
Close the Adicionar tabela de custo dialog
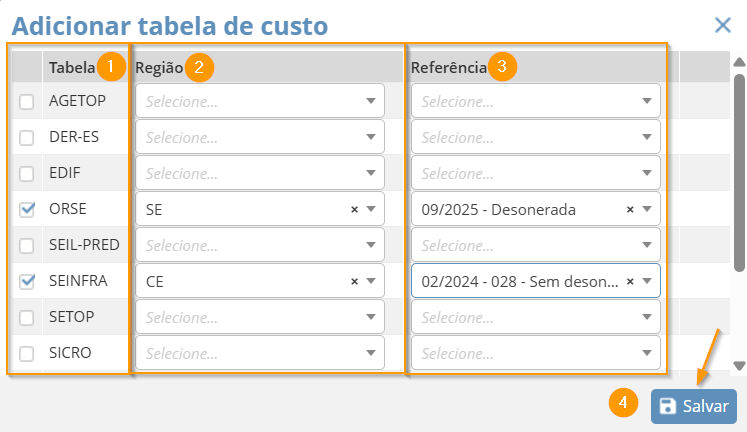(x=722, y=26)
